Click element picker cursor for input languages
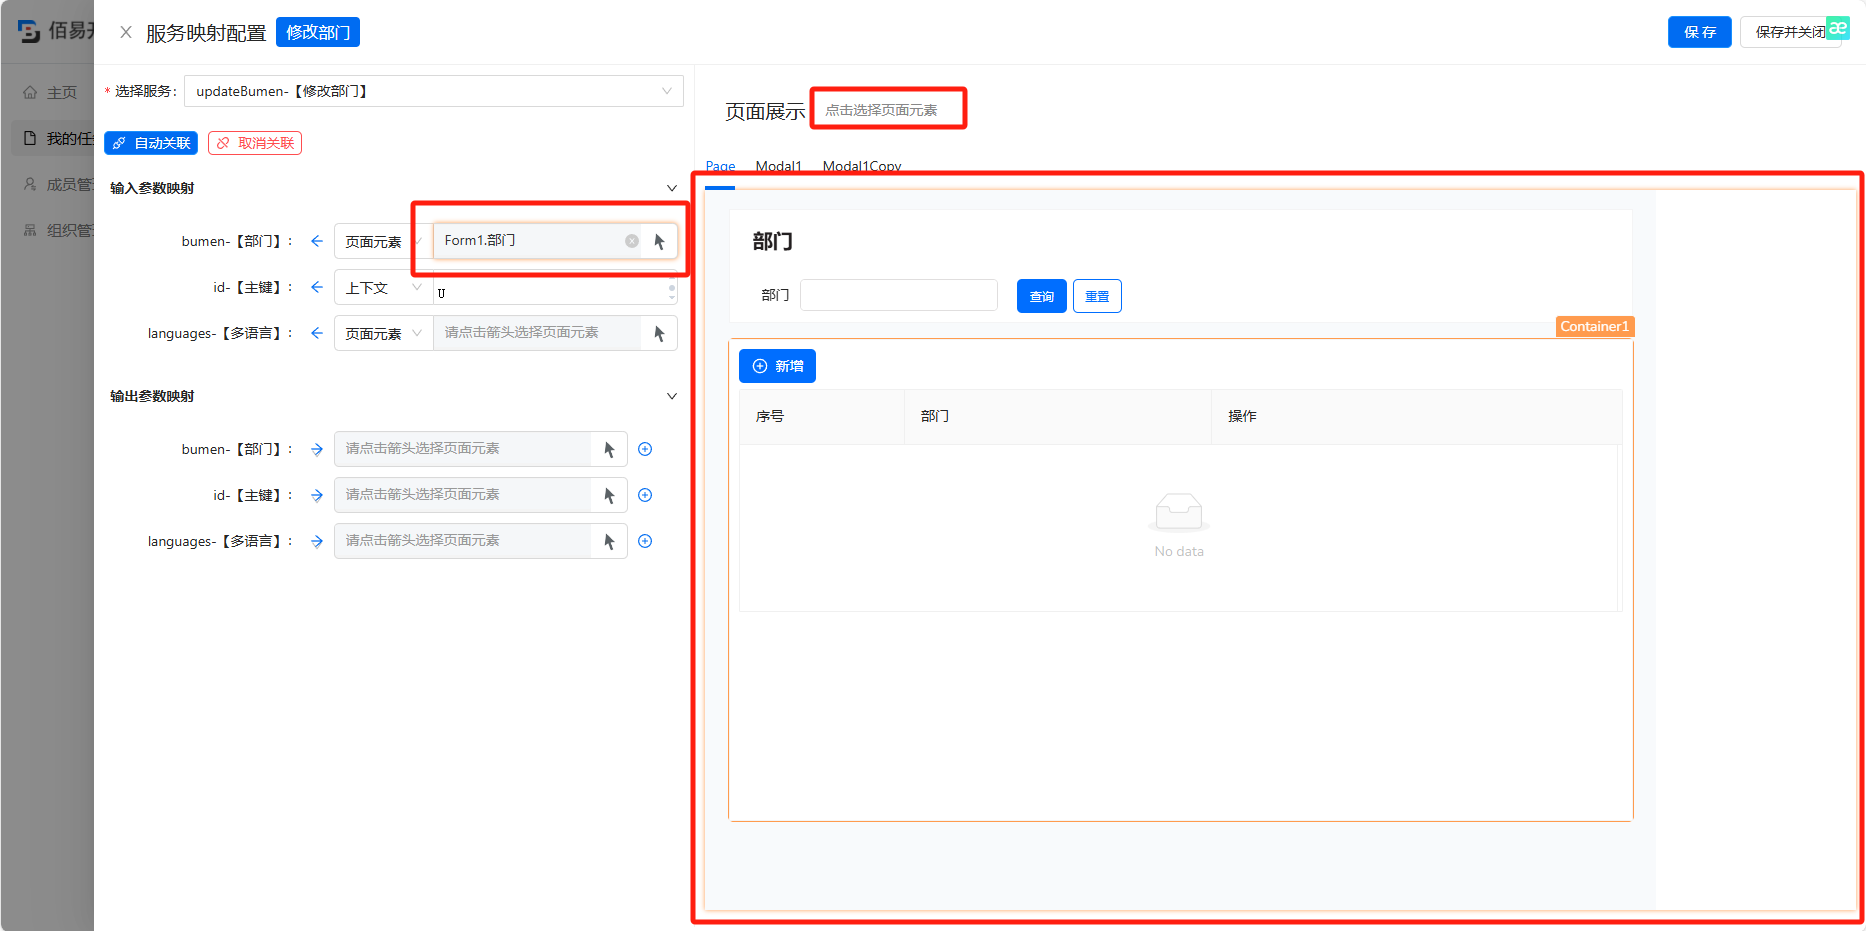This screenshot has width=1866, height=931. (660, 333)
